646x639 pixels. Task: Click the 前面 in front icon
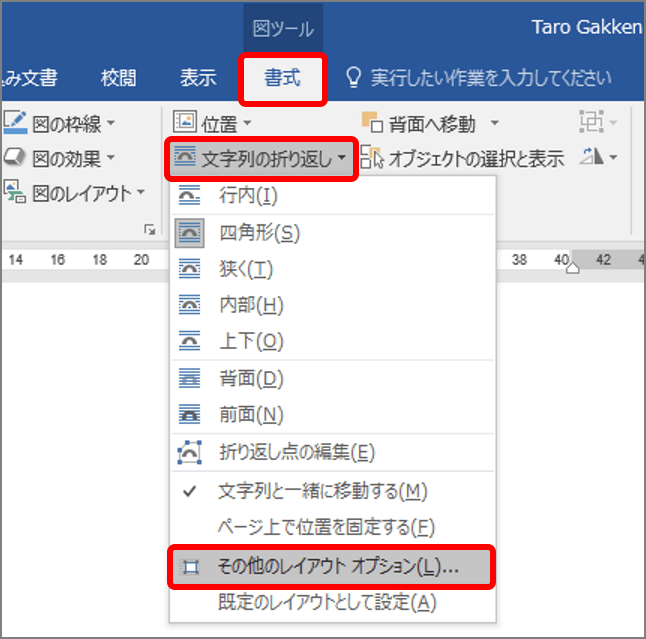[x=190, y=415]
